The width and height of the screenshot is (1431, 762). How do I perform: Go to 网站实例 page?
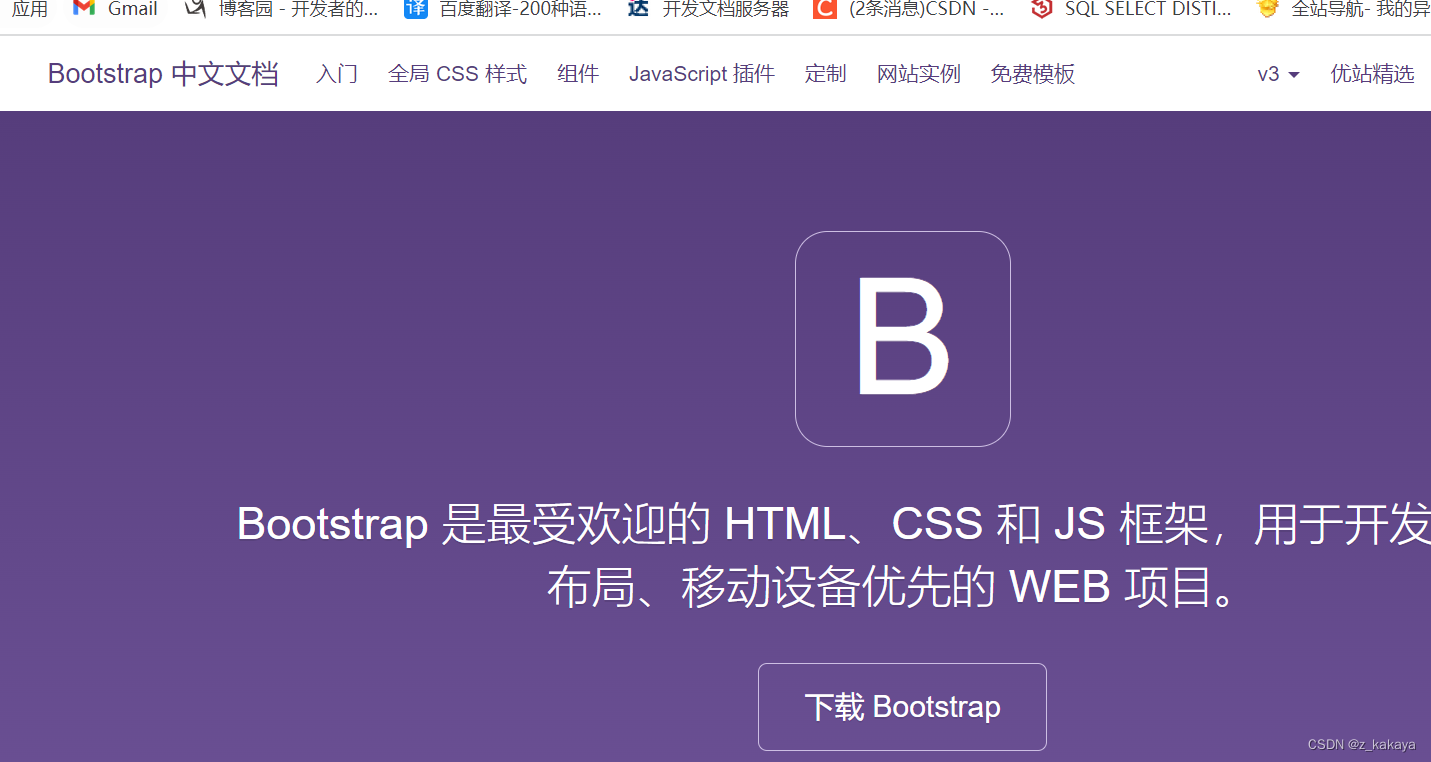(919, 74)
